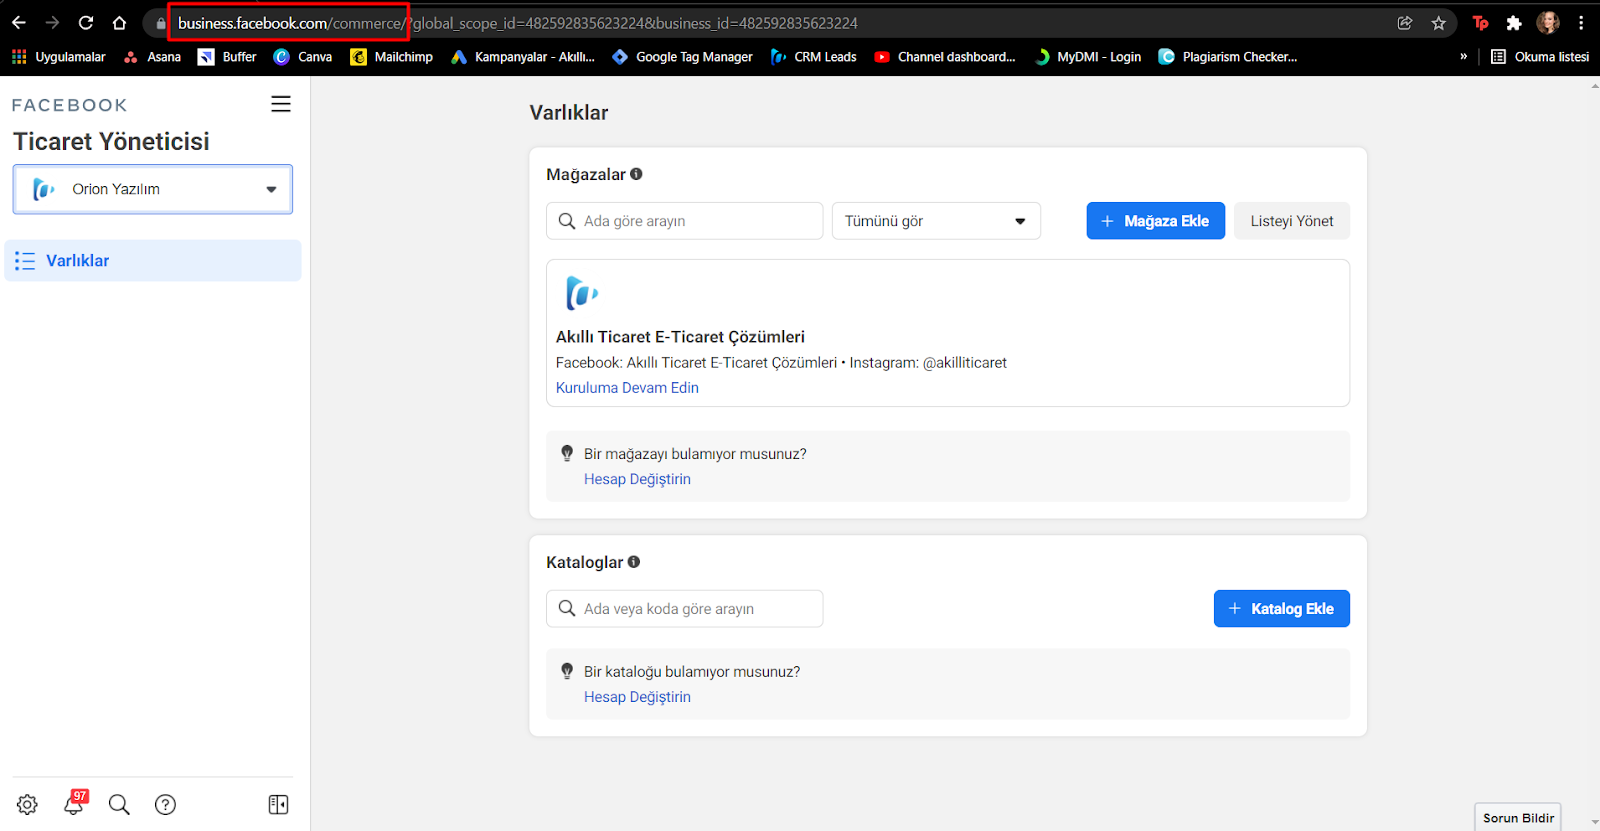Viewport: 1600px width, 831px height.
Task: Share this page via address bar icon
Action: 1405,23
